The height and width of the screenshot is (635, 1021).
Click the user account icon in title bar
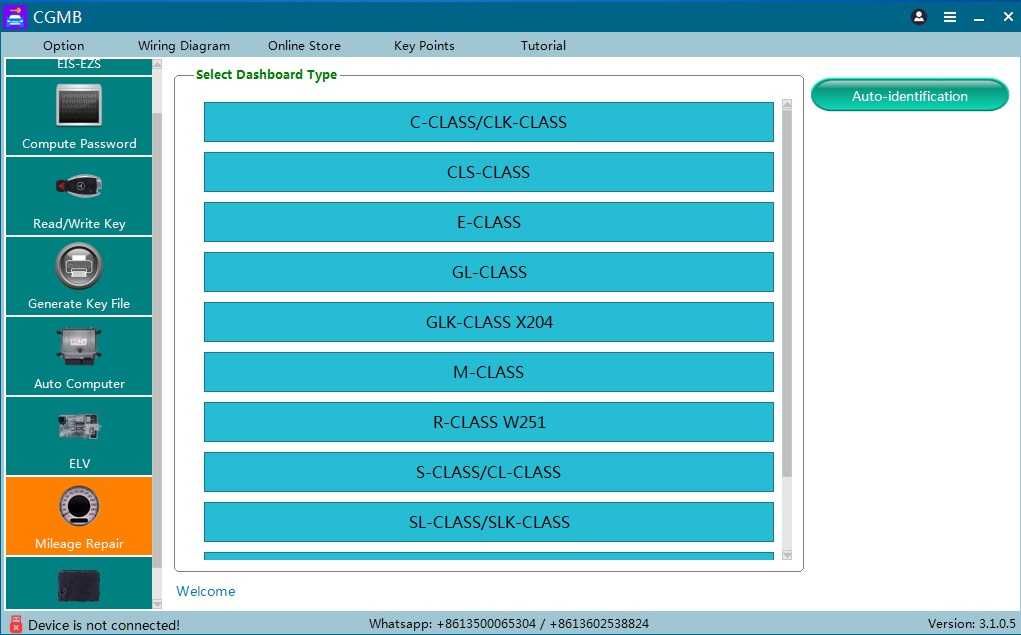tap(919, 17)
